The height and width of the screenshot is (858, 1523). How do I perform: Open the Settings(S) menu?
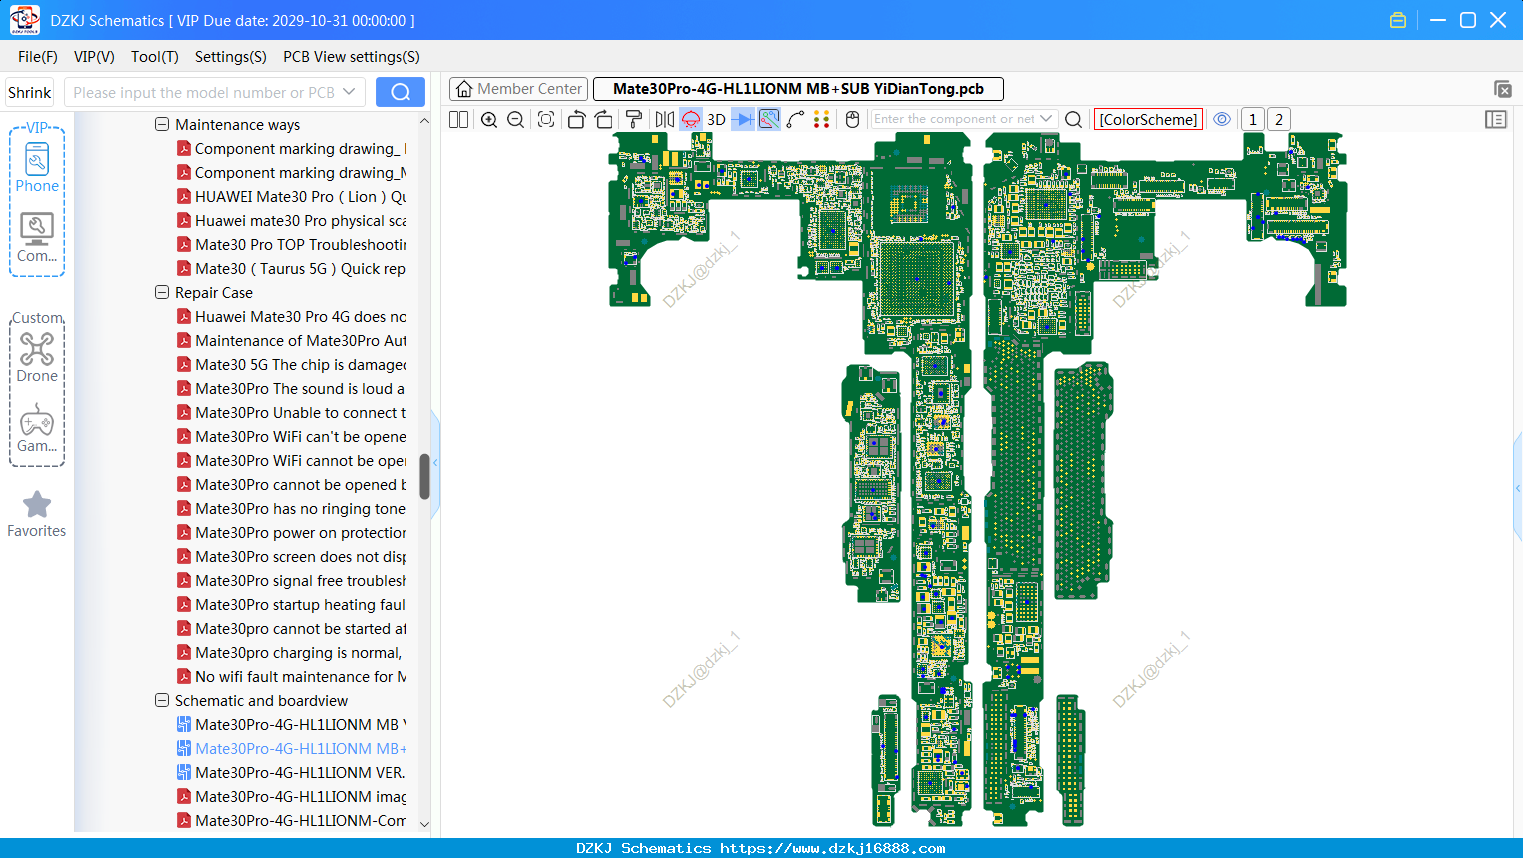pos(231,57)
